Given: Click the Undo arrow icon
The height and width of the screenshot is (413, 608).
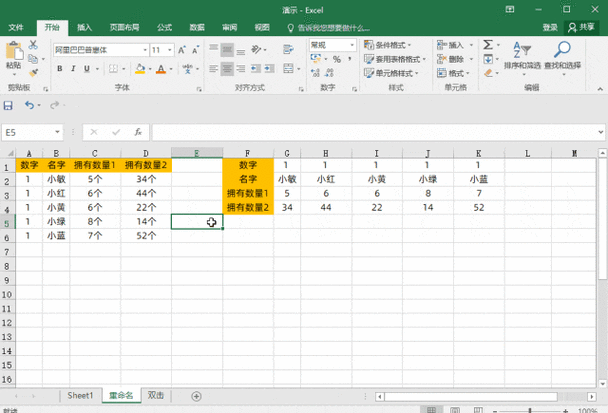Looking at the screenshot, I should (x=29, y=105).
